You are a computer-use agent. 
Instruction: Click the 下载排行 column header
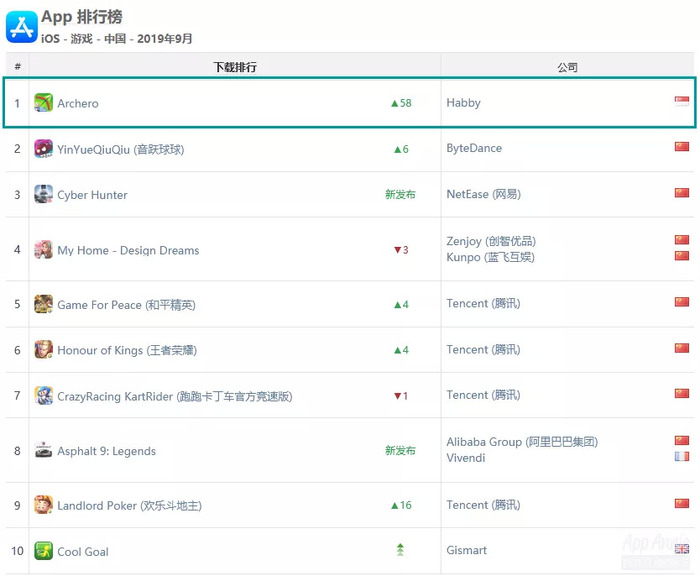tap(235, 67)
